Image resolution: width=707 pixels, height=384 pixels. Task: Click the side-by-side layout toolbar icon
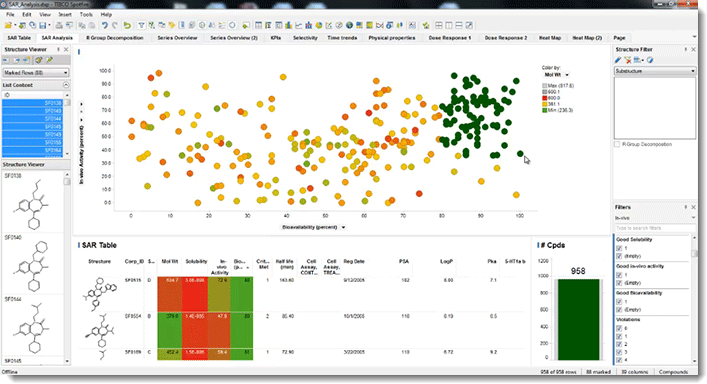[449, 25]
